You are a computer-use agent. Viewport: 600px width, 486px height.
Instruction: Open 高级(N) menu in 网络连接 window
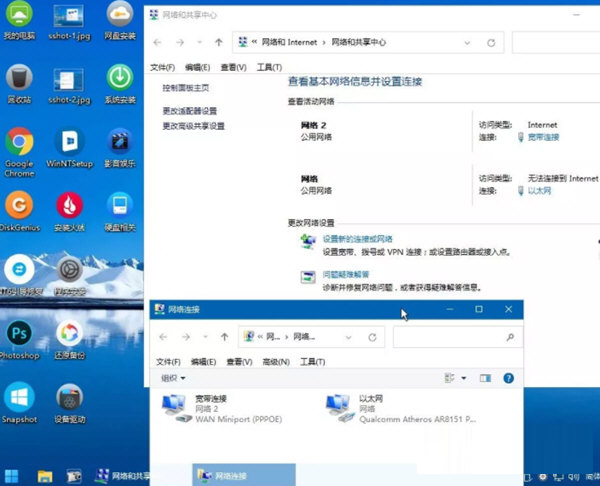pos(275,361)
